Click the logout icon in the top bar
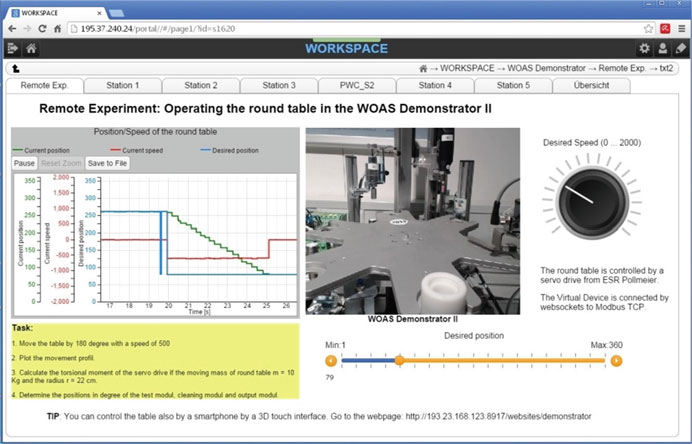The height and width of the screenshot is (444, 692). (12, 48)
